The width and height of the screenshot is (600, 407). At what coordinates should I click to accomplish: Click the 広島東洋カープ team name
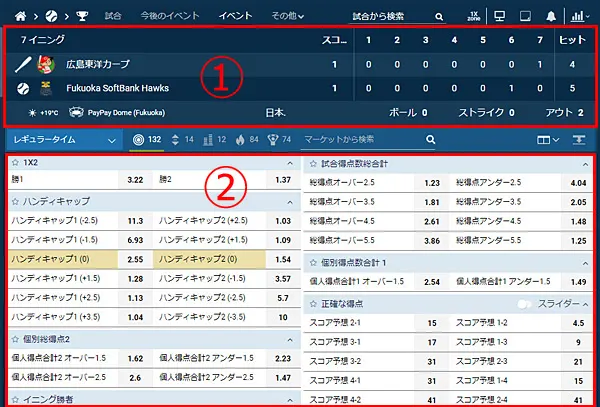pyautogui.click(x=98, y=64)
